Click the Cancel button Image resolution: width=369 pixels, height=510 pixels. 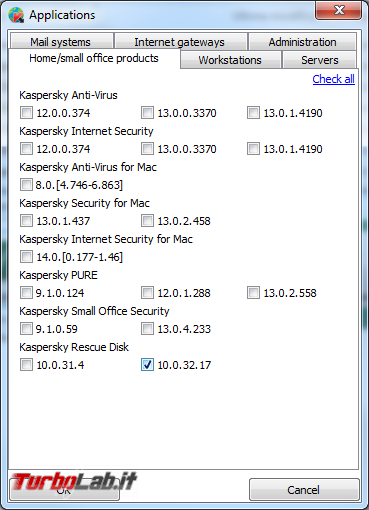(x=304, y=490)
